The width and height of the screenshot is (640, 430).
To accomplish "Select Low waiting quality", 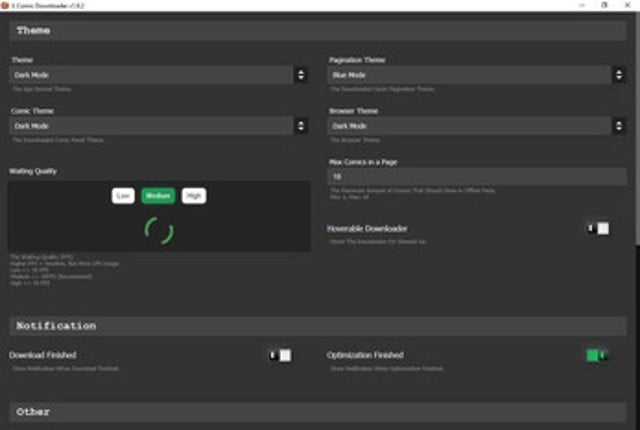I will pos(123,196).
